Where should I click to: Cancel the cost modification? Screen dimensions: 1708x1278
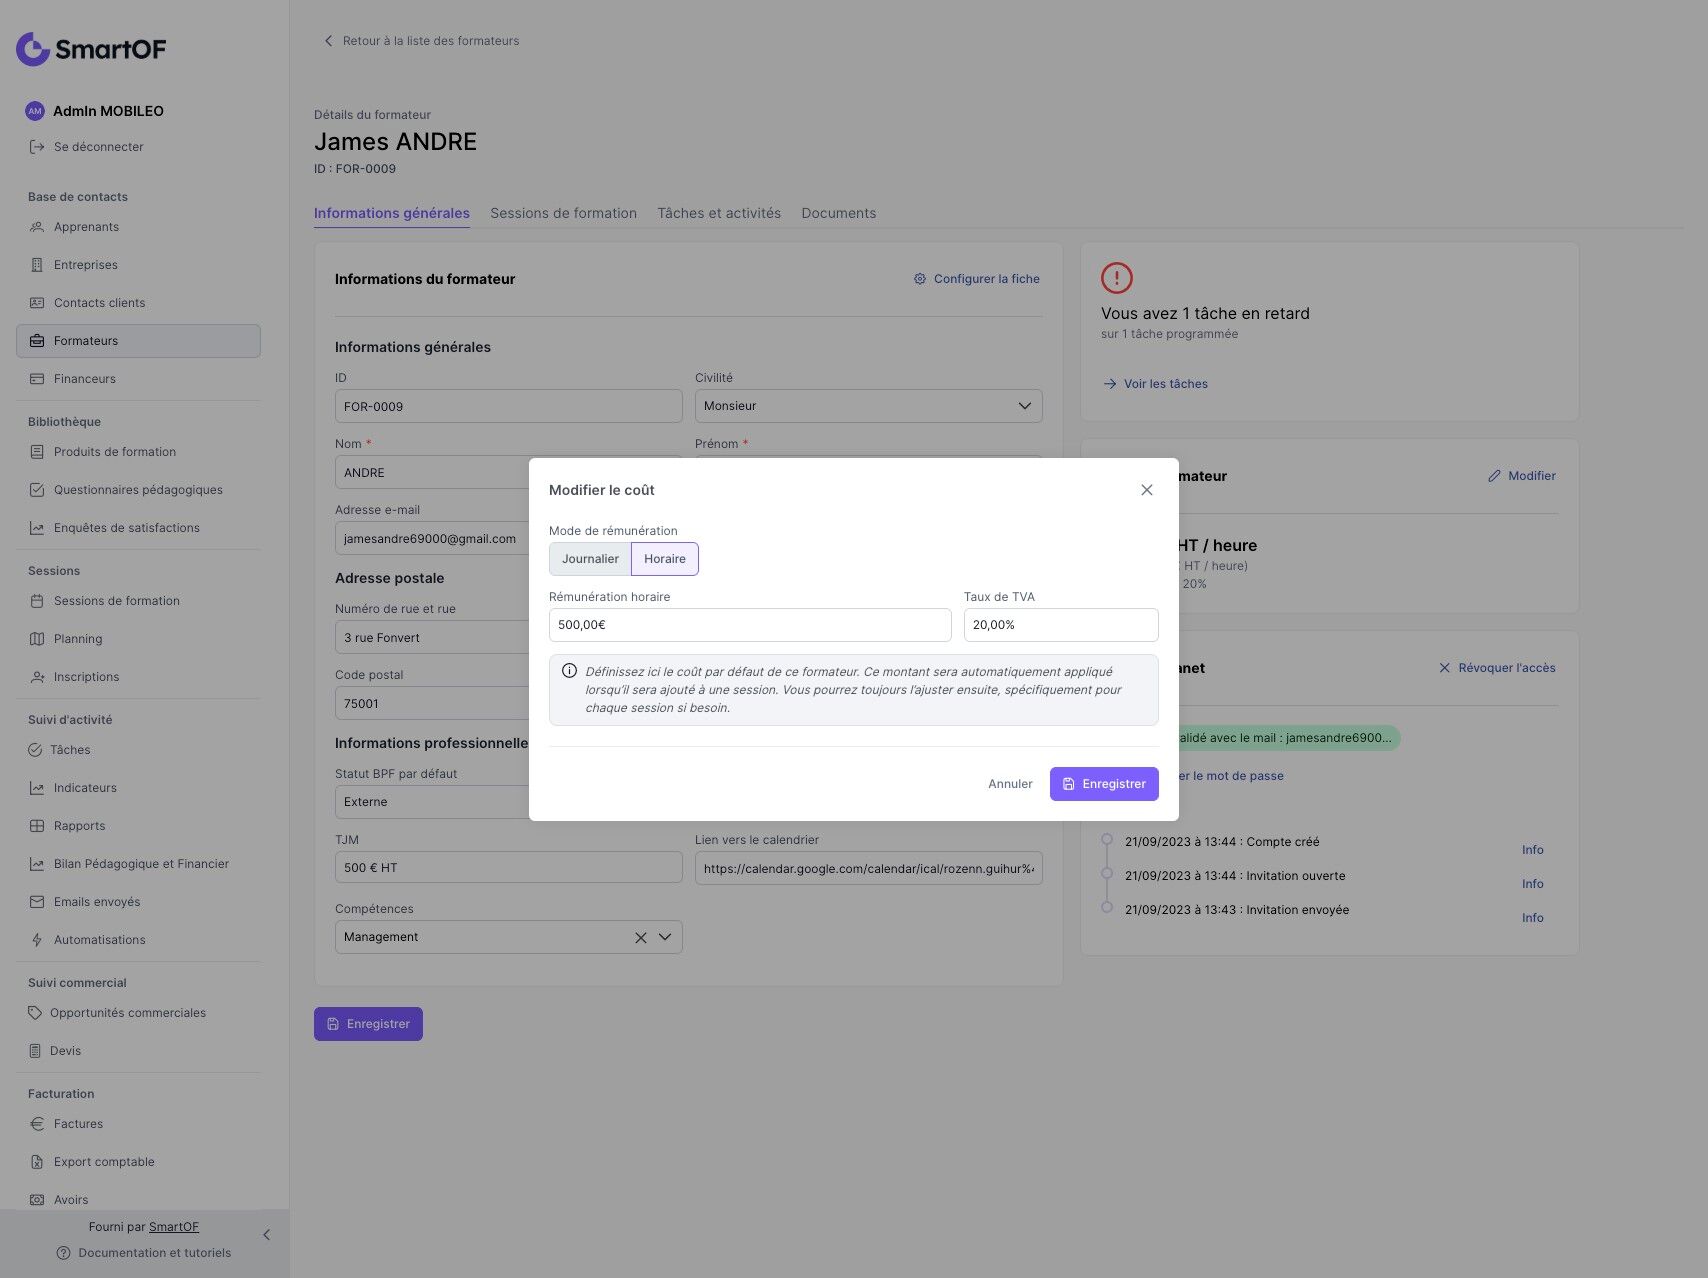pyautogui.click(x=1010, y=784)
